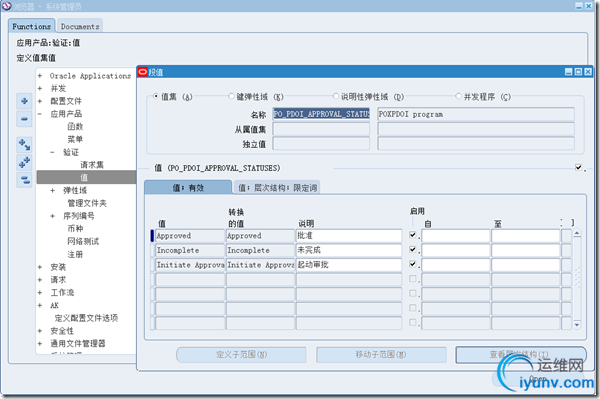Expand the Oracle Applications tree node
The width and height of the screenshot is (600, 399).
(x=40, y=76)
